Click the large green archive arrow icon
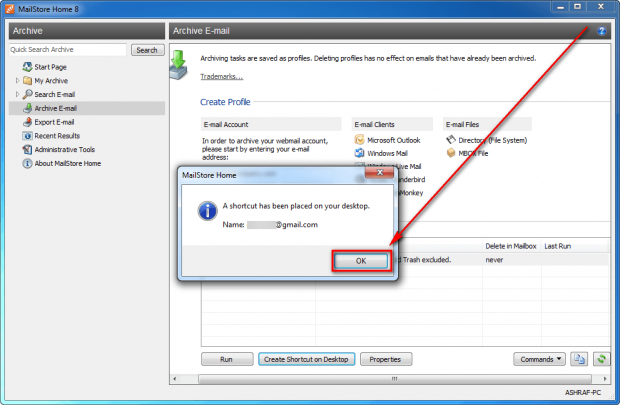The image size is (620, 405). point(179,64)
